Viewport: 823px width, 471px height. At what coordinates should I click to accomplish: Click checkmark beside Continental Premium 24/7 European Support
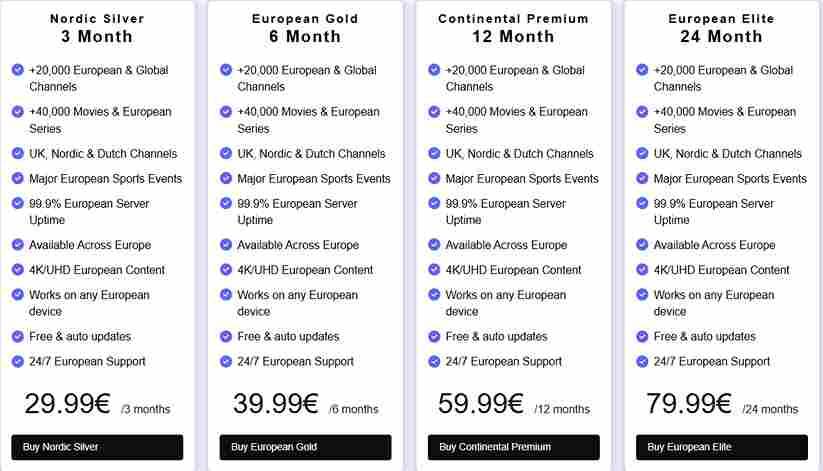pyautogui.click(x=434, y=361)
